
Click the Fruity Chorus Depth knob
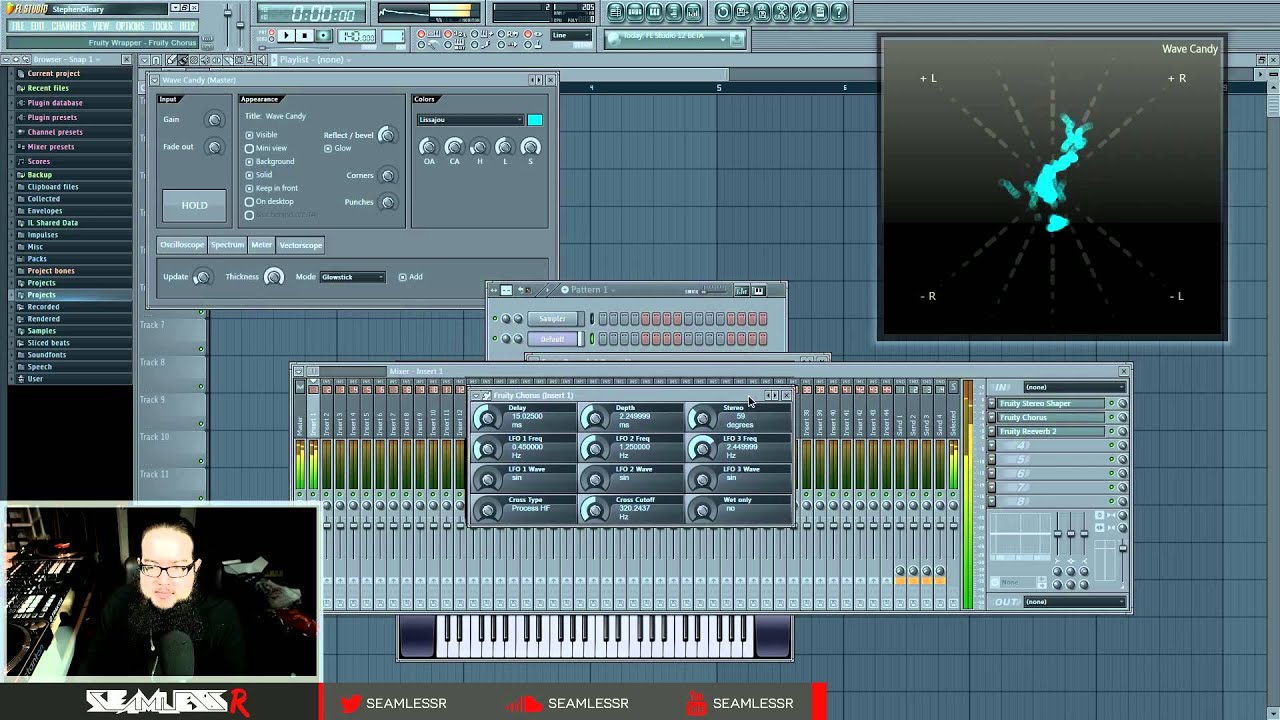coord(595,418)
